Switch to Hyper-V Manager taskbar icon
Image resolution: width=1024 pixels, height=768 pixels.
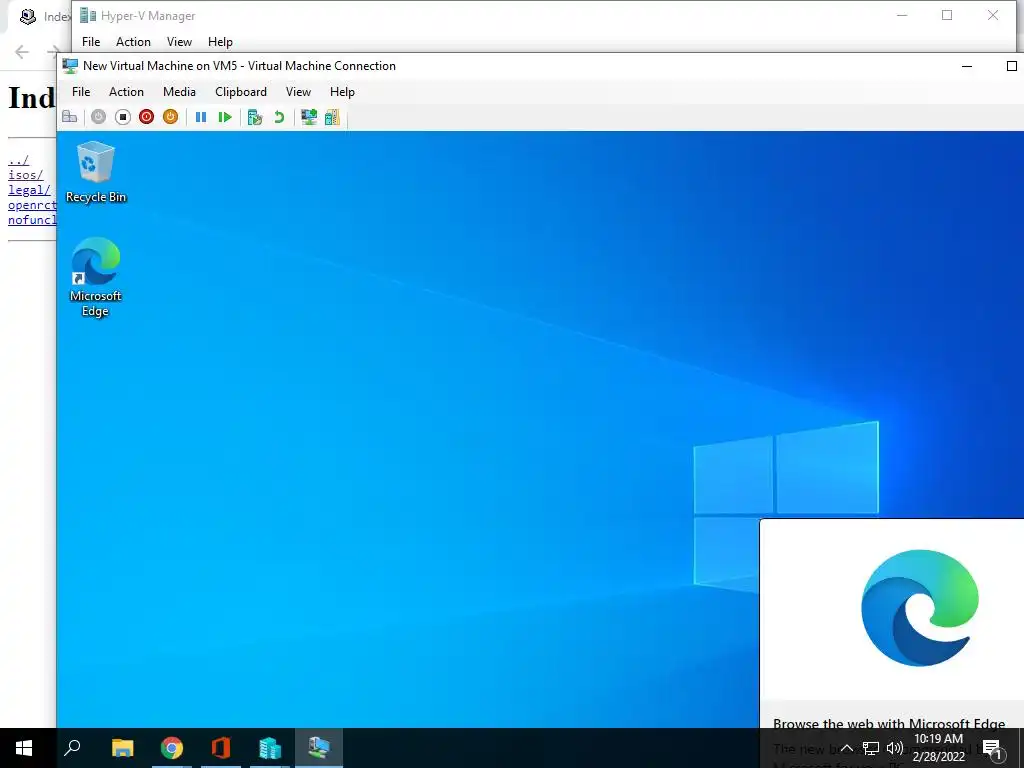click(x=270, y=748)
